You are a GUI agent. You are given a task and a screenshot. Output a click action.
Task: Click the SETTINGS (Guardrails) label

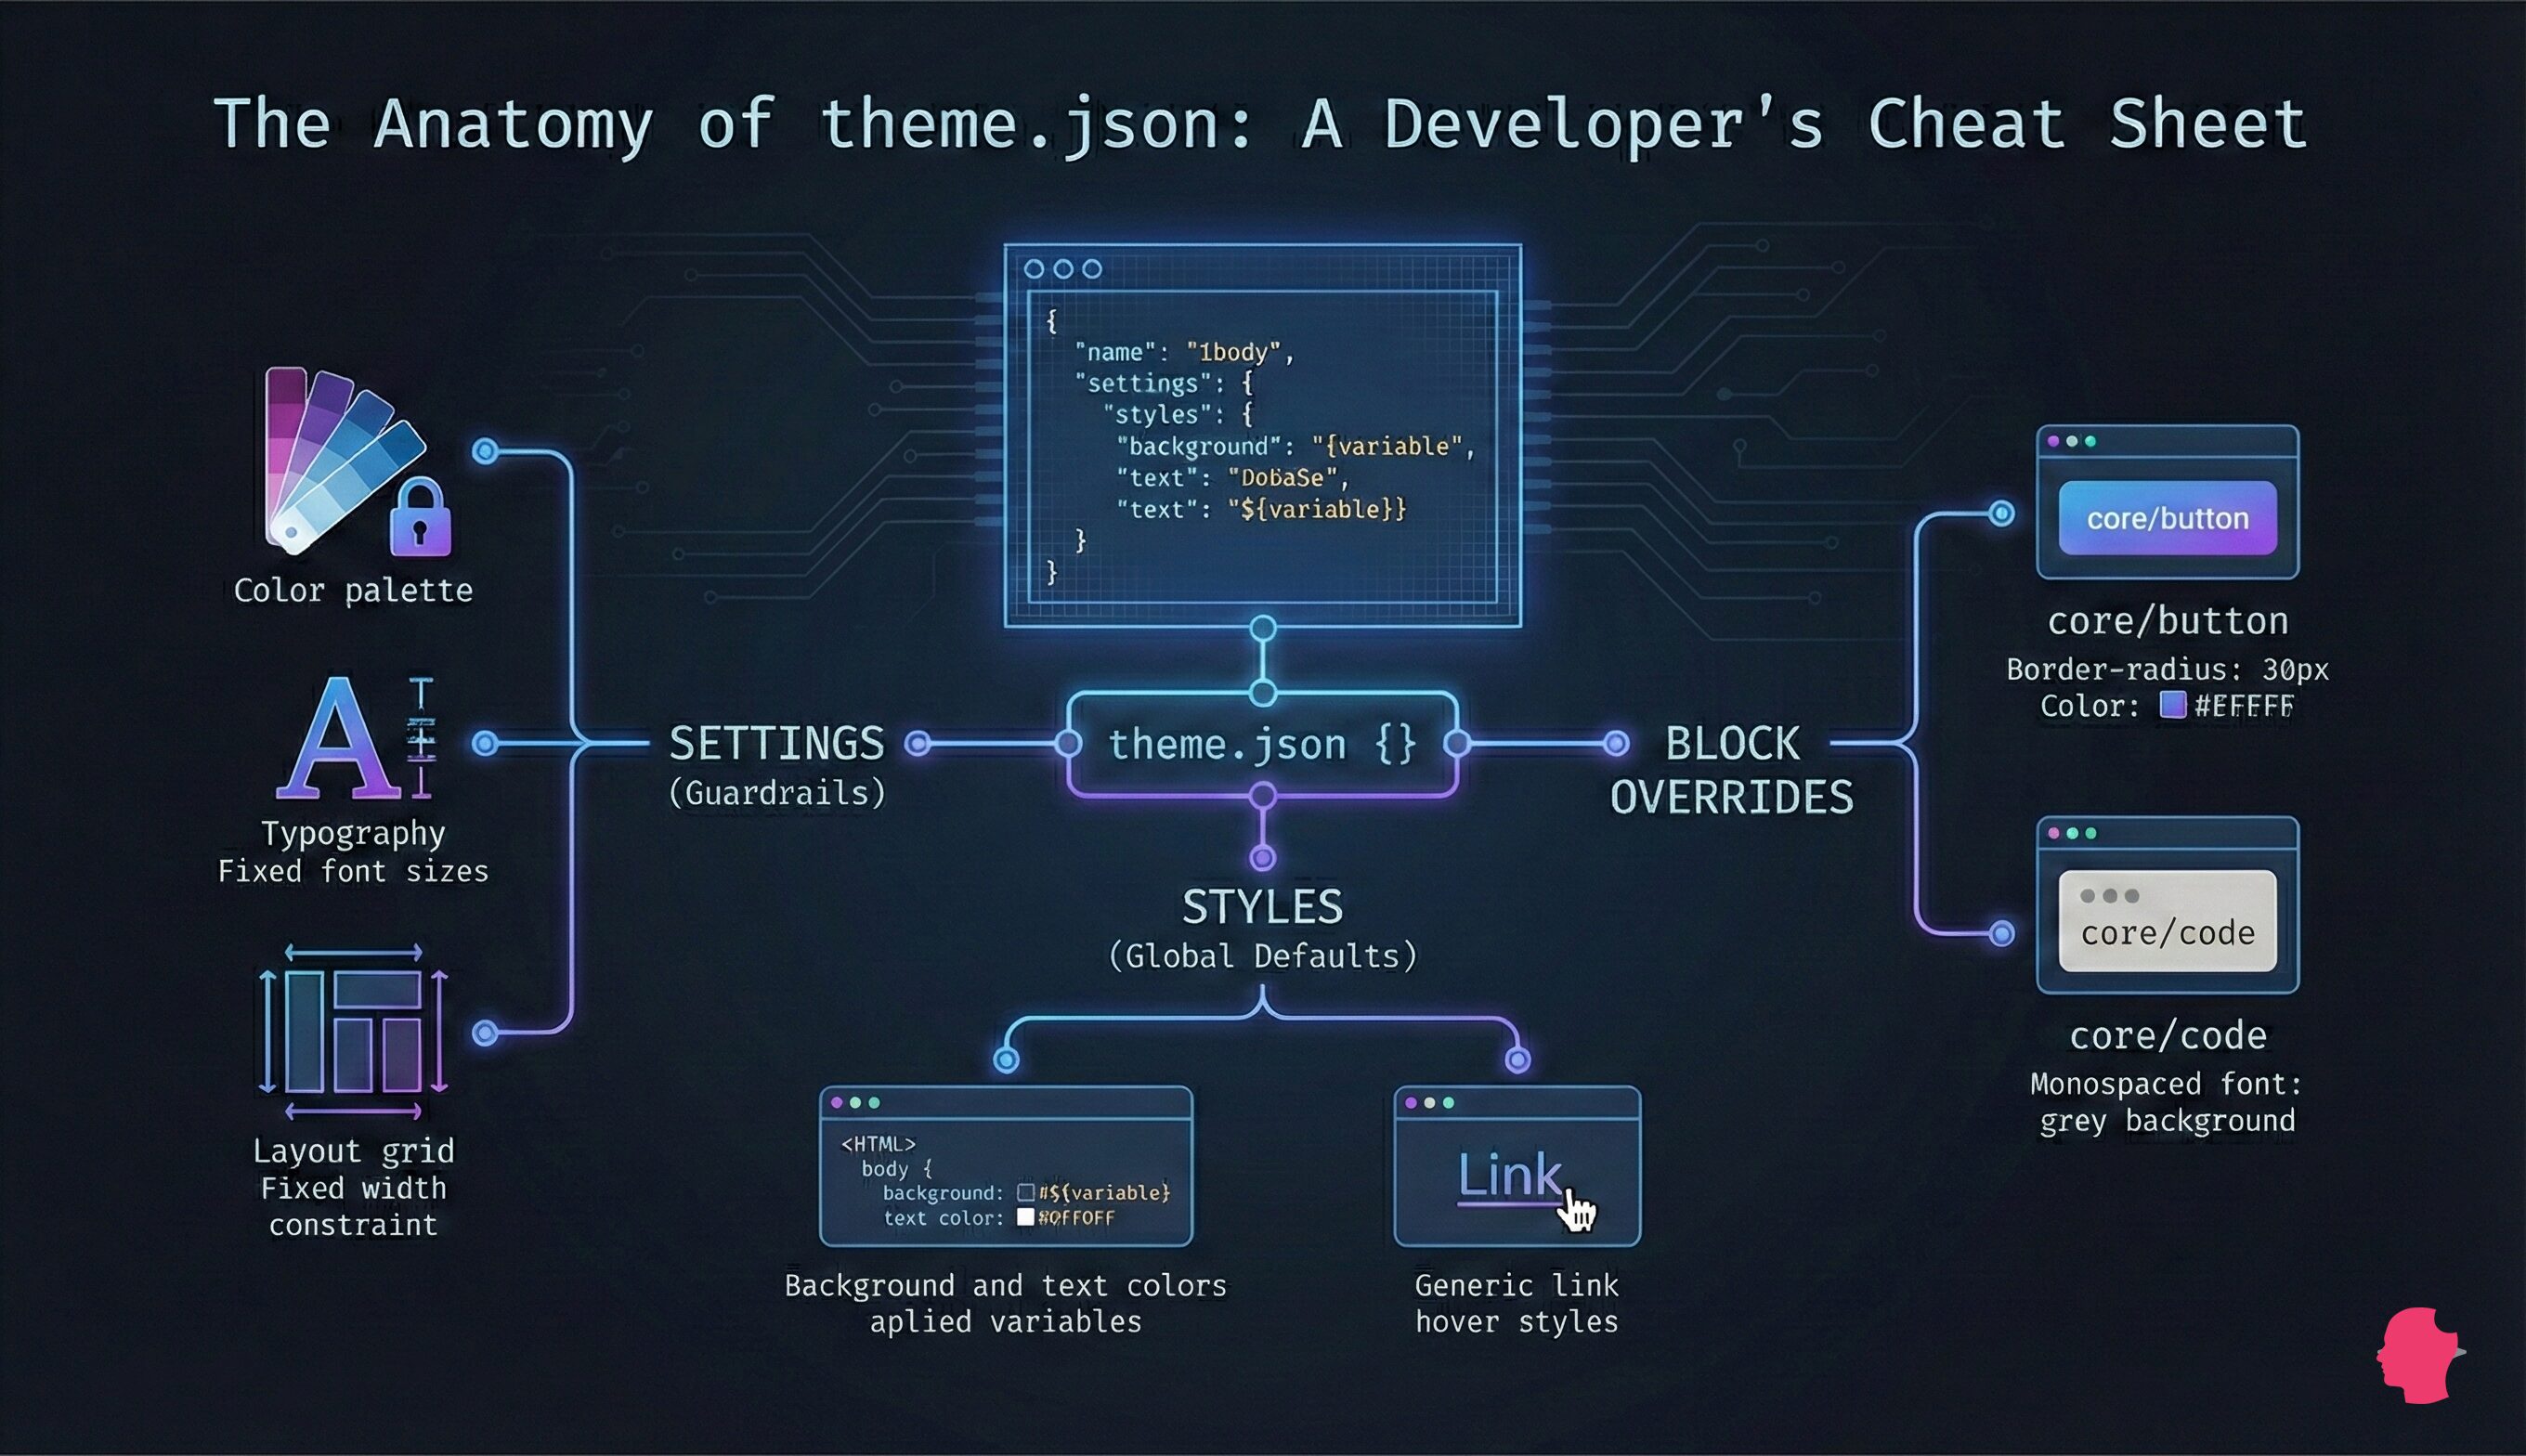[x=777, y=763]
